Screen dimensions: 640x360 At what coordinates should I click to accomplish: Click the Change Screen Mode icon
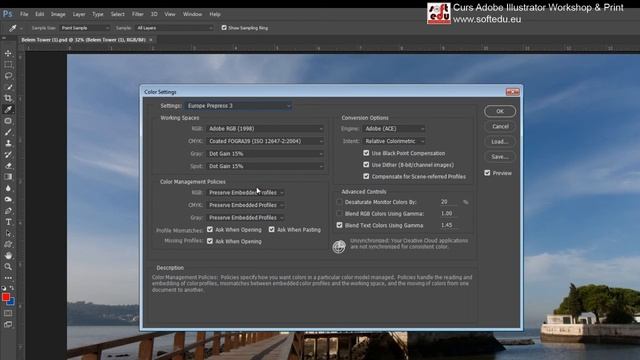tap(8, 325)
